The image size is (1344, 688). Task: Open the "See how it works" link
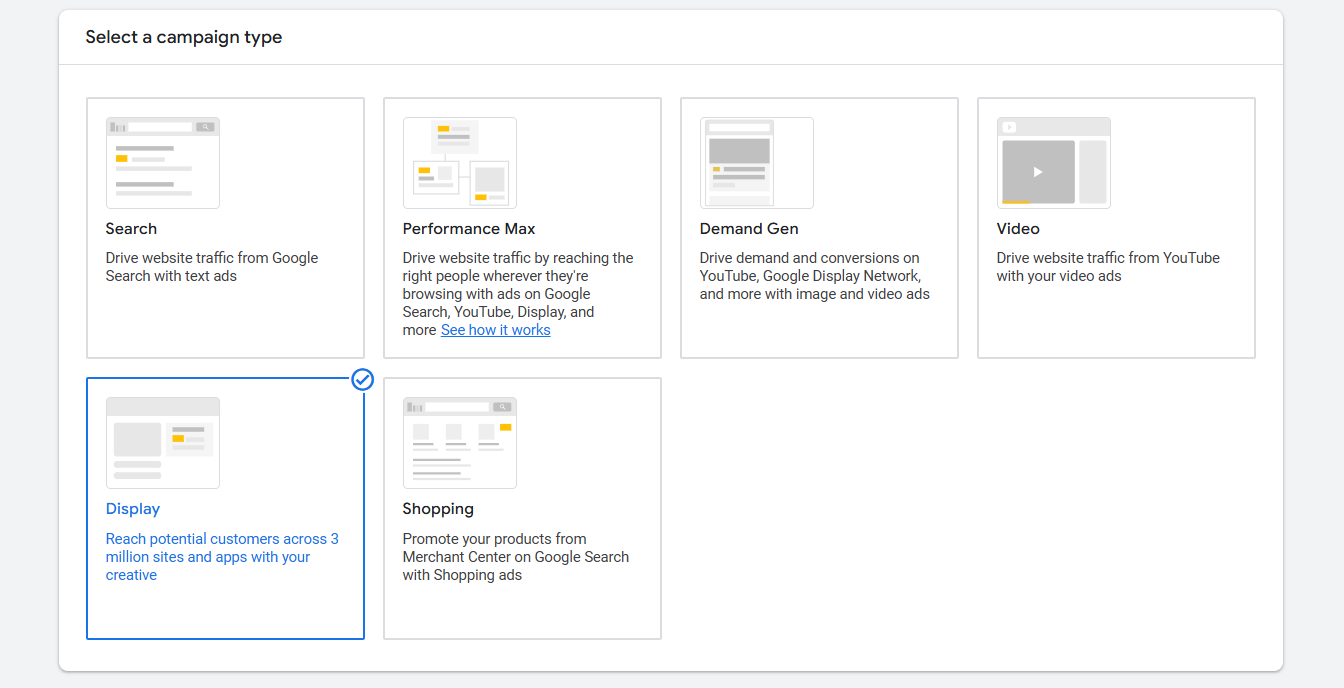[495, 330]
